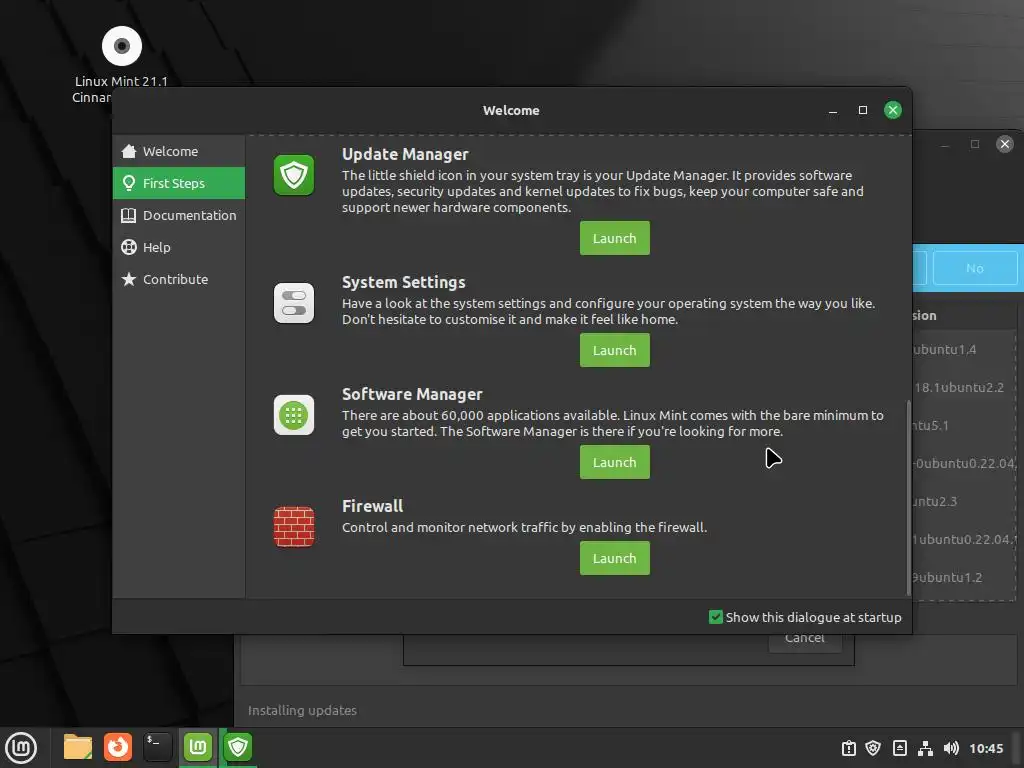This screenshot has height=768, width=1024.
Task: Launch the Firewall configuration
Action: 615,558
